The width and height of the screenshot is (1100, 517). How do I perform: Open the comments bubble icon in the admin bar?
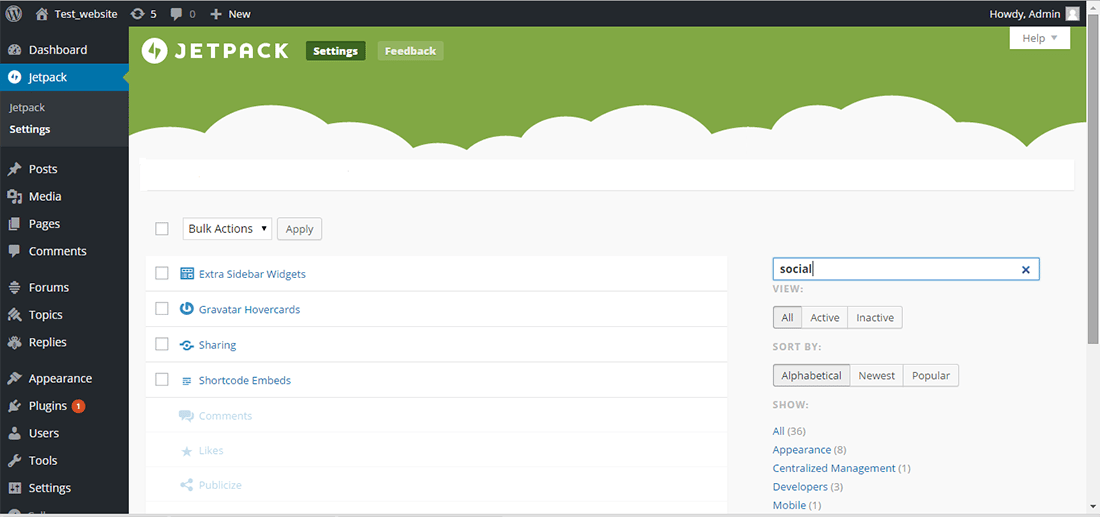click(x=177, y=14)
